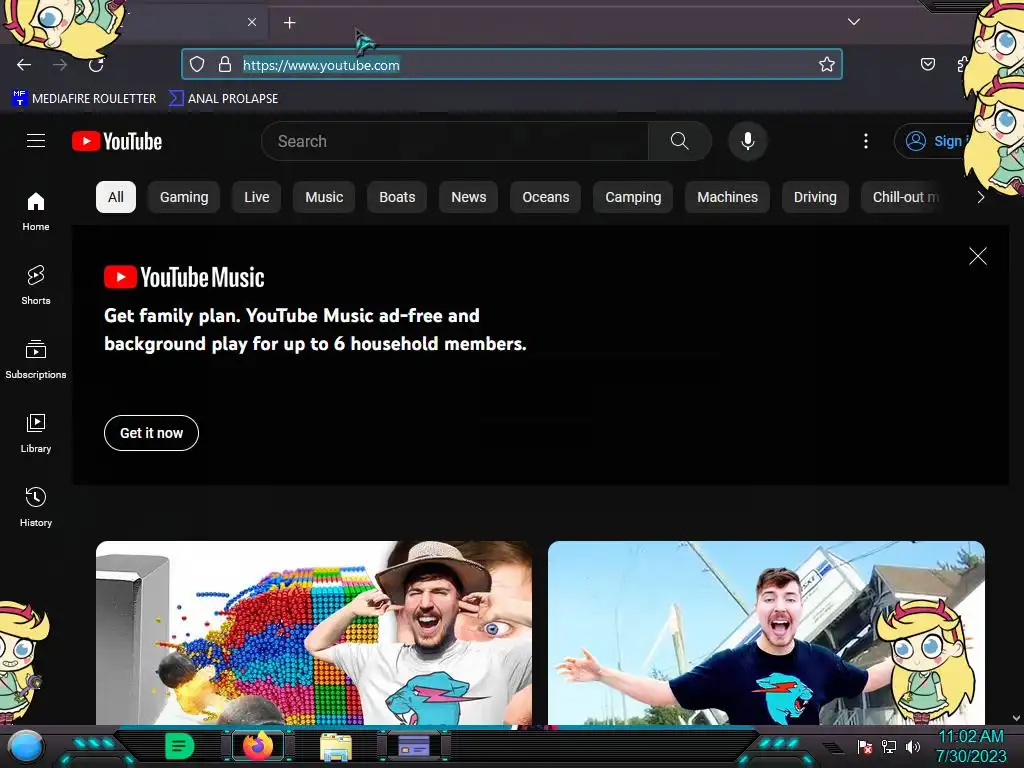Image resolution: width=1024 pixels, height=768 pixels.
Task: Open History in the sidebar
Action: 36,507
